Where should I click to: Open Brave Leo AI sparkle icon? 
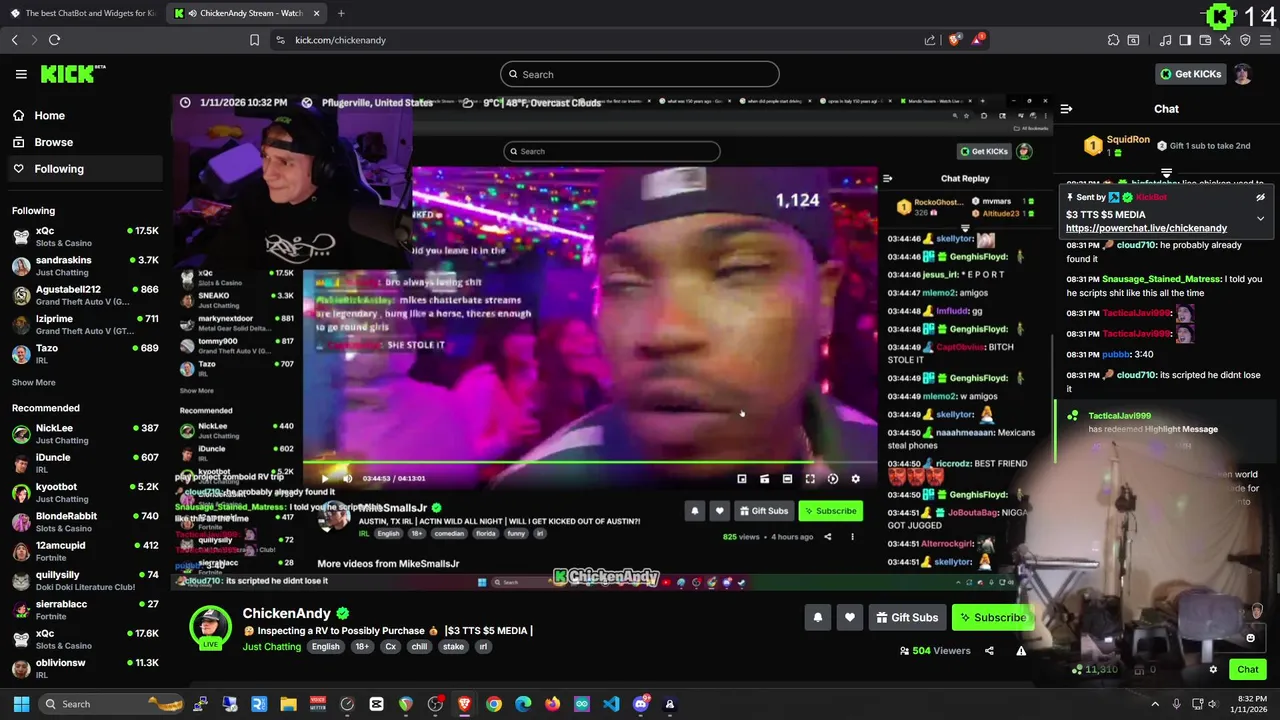click(x=1225, y=40)
